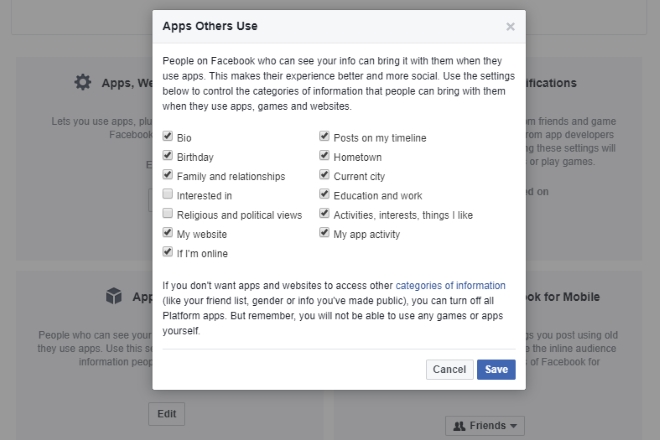Open the categories of information link

[450, 285]
